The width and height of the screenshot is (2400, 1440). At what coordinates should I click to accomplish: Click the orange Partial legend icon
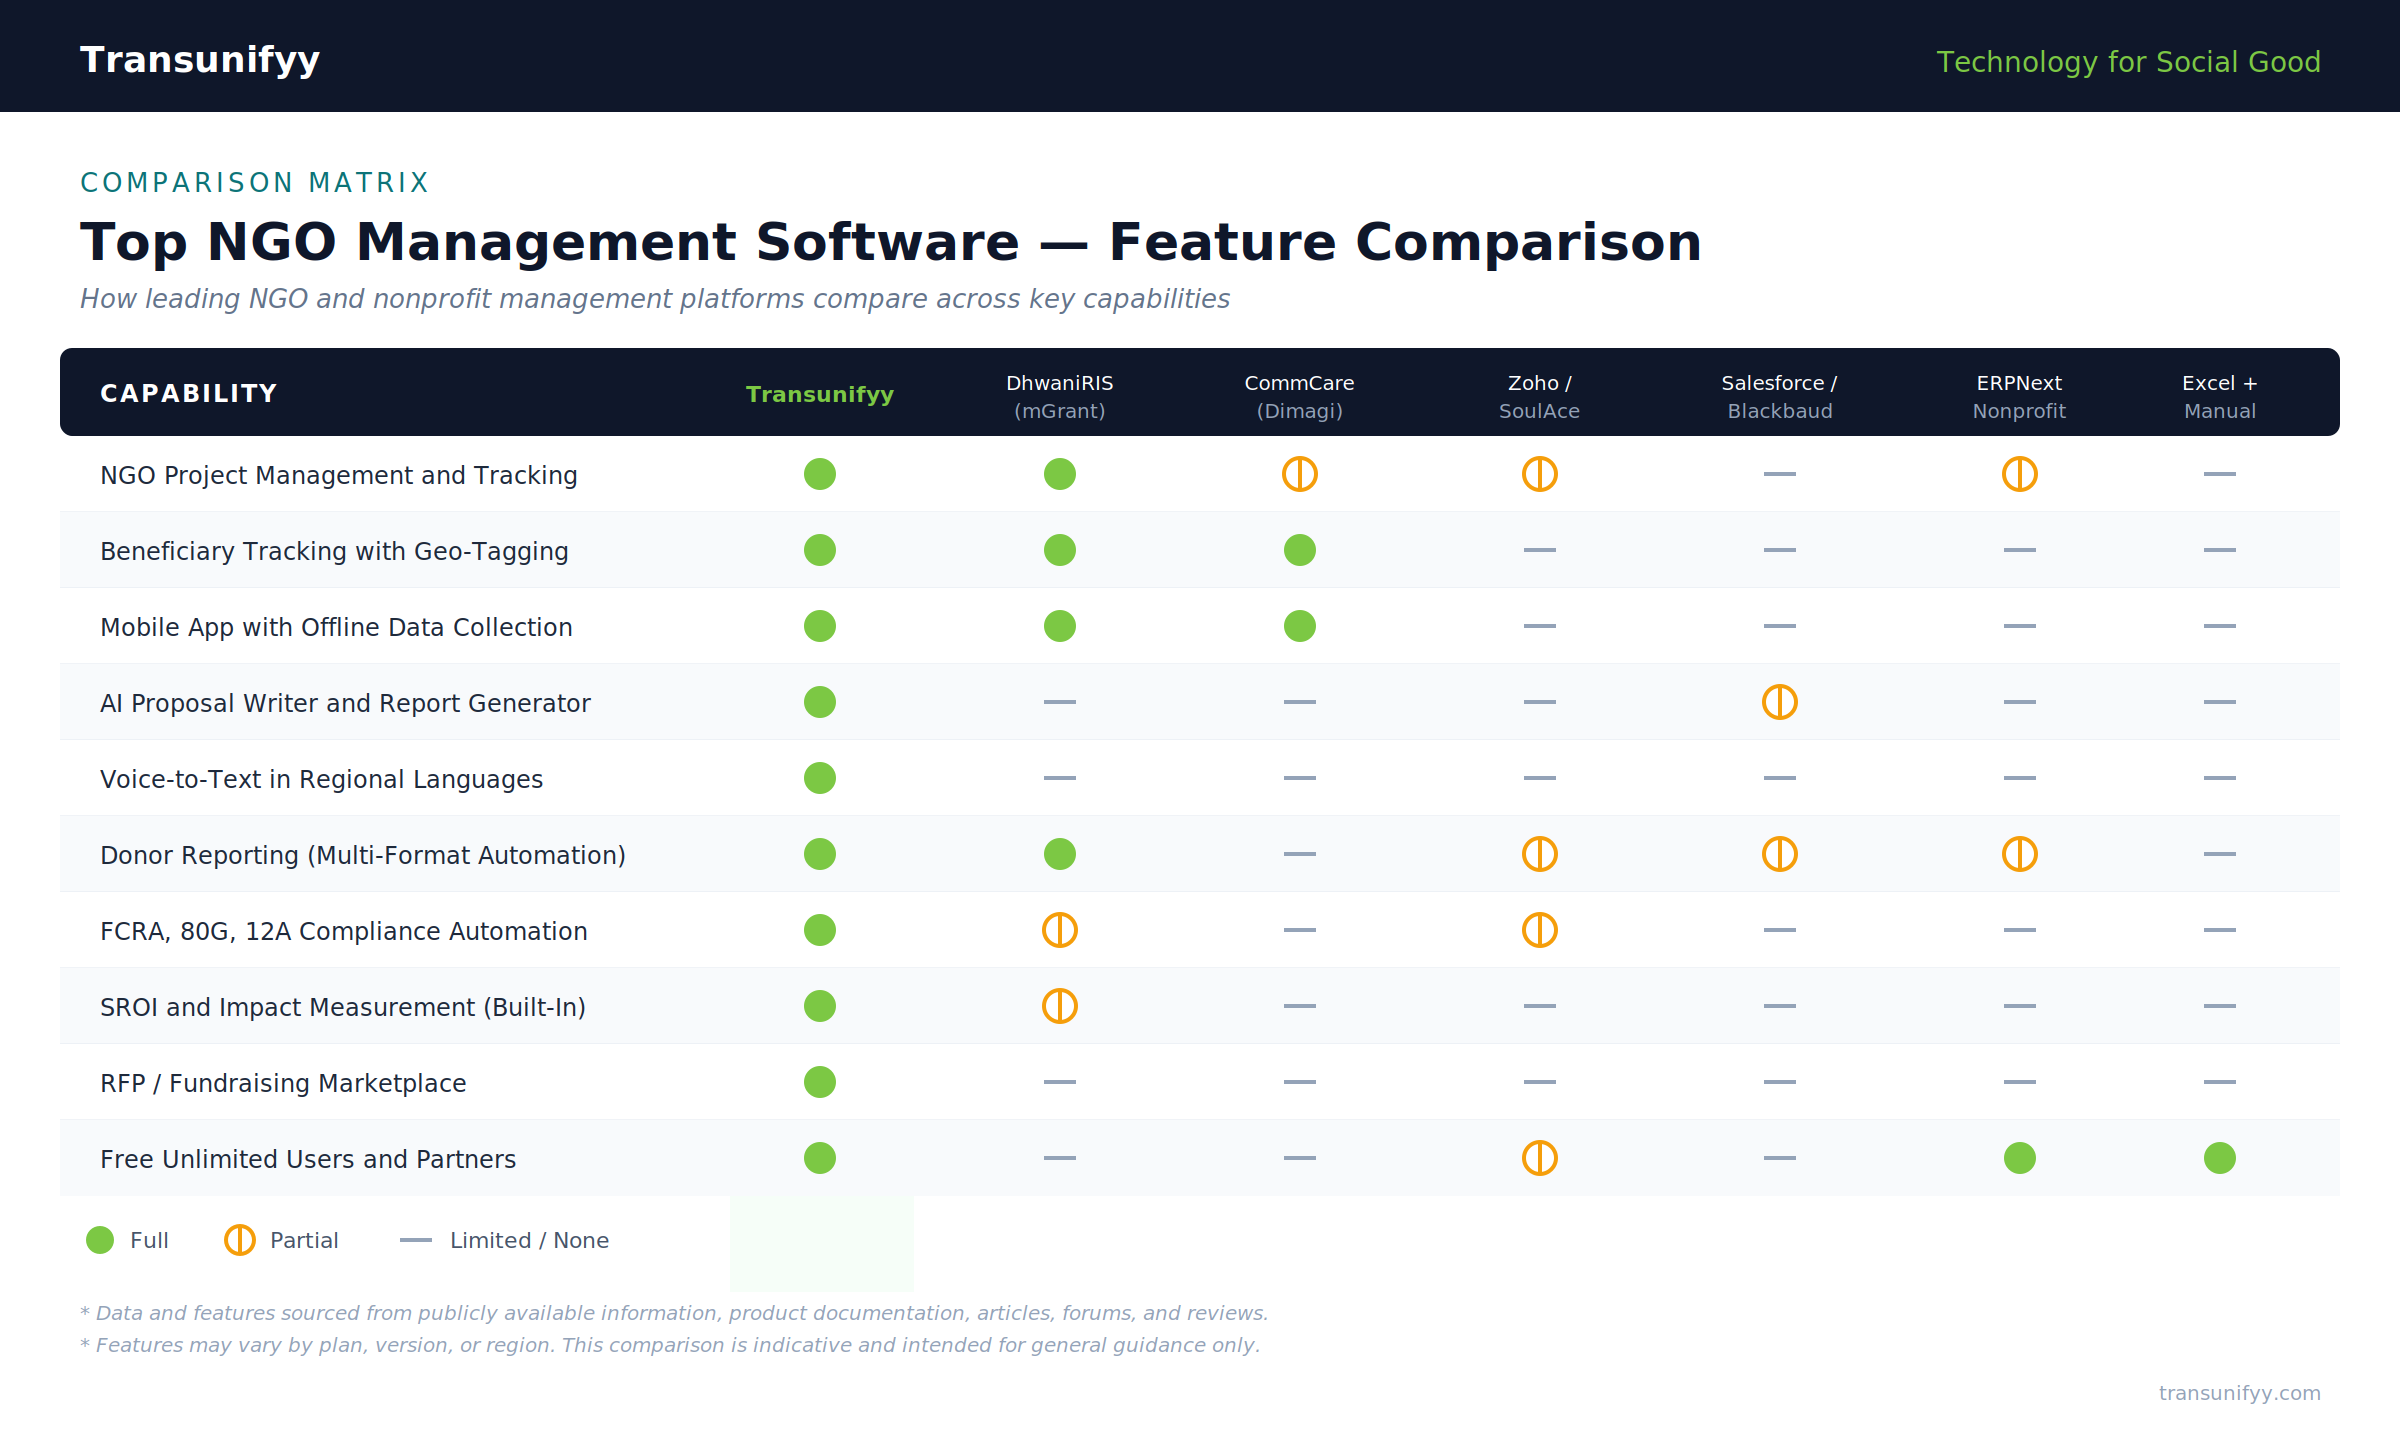click(x=240, y=1240)
